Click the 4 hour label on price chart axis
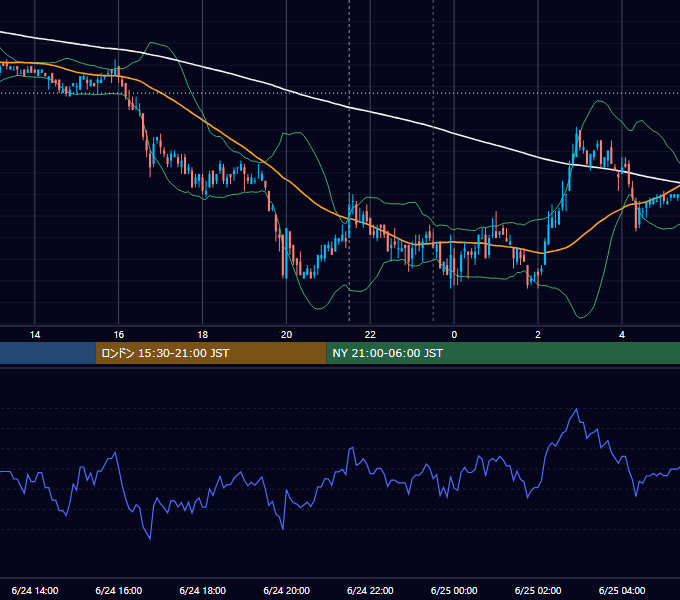The image size is (680, 600). tap(622, 335)
